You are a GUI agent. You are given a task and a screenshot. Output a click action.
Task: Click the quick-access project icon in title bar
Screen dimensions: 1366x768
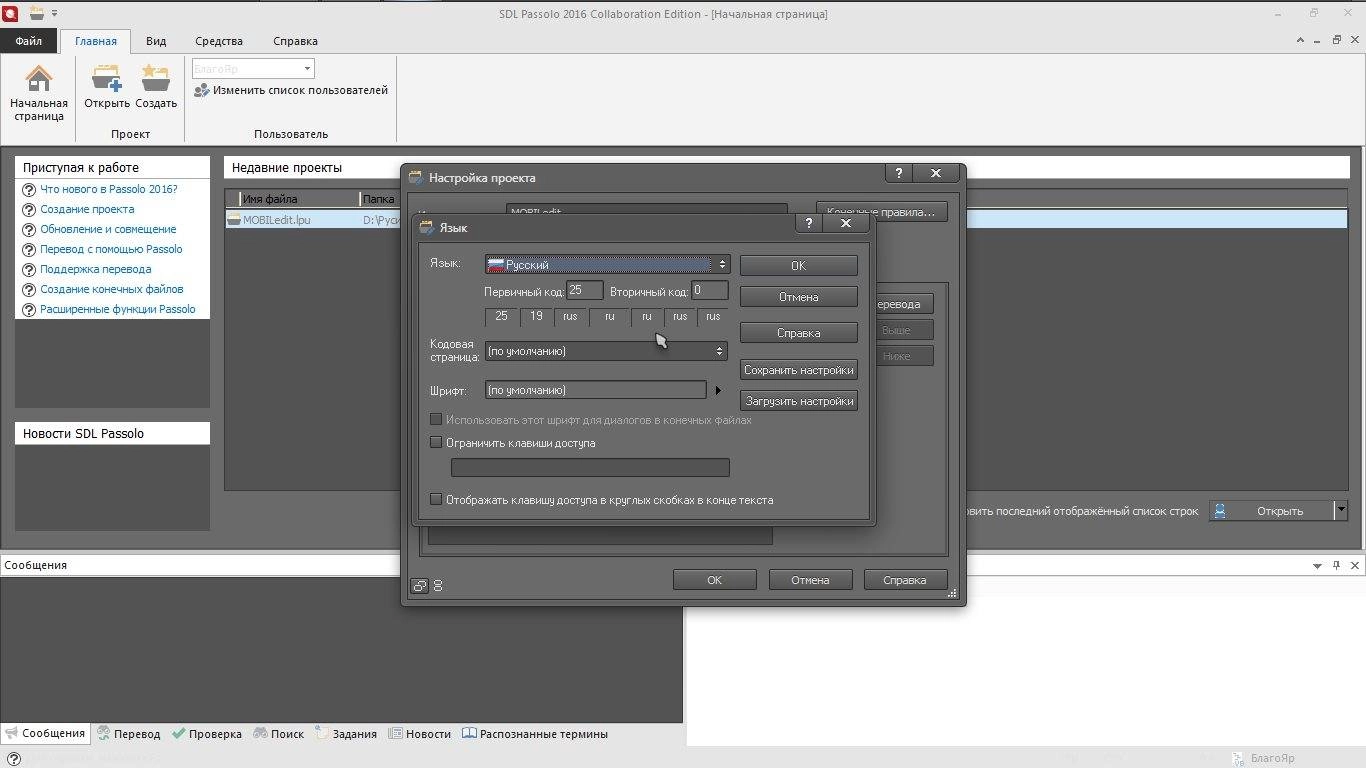coord(37,13)
